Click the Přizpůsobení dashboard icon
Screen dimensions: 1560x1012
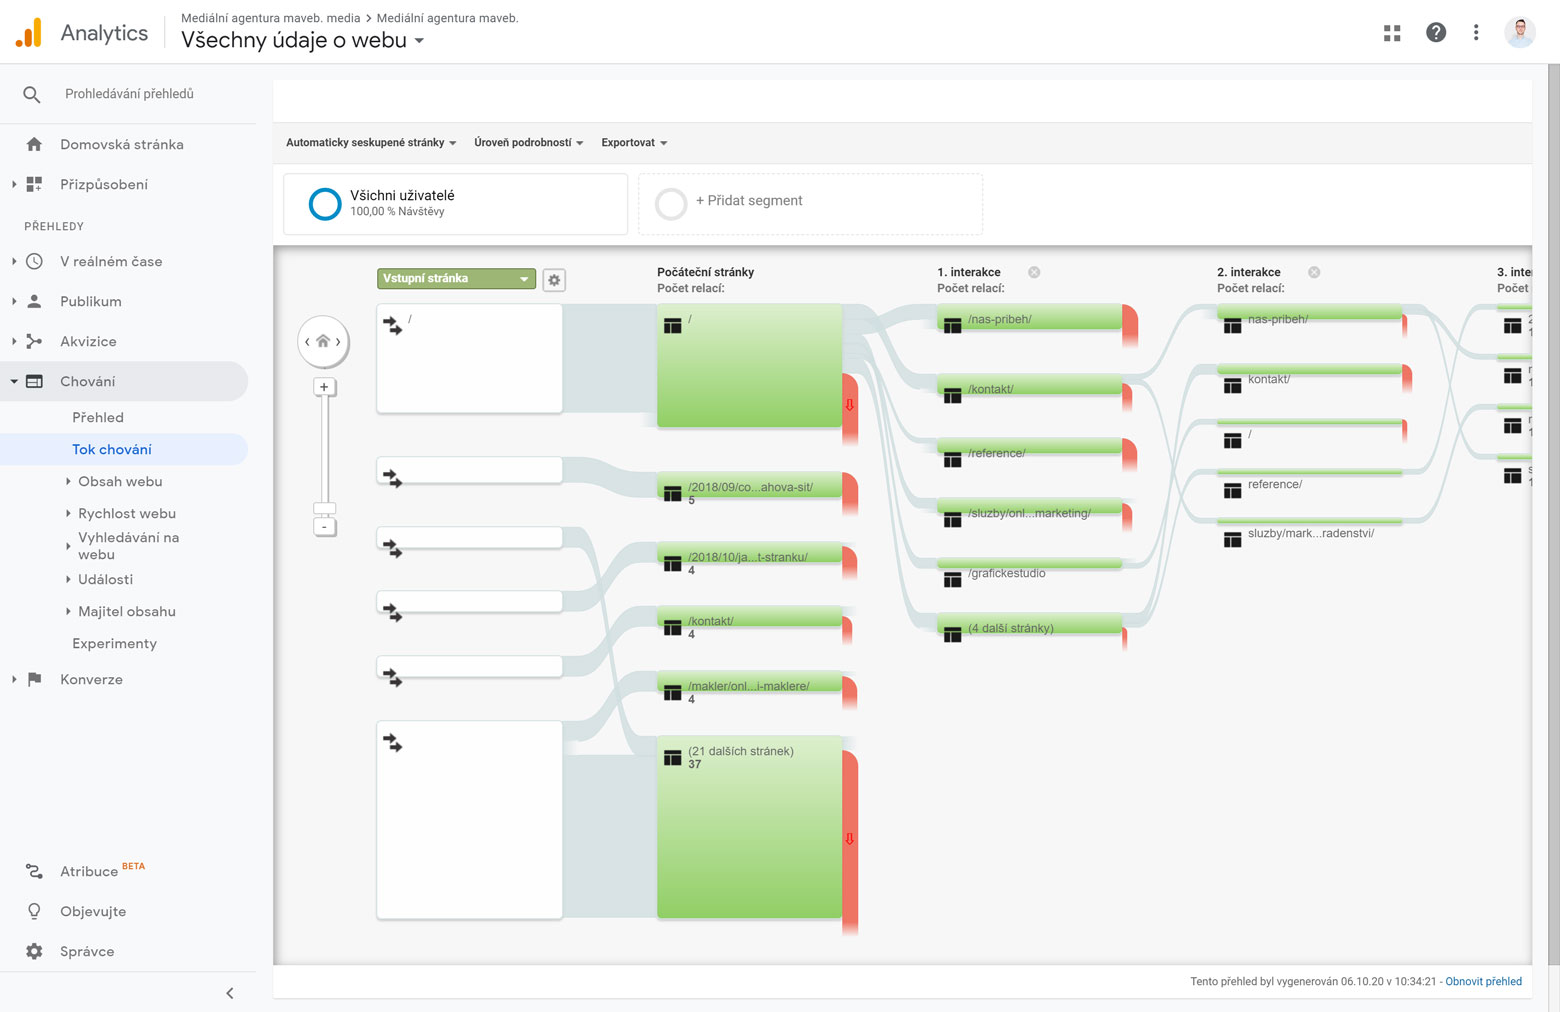34,184
